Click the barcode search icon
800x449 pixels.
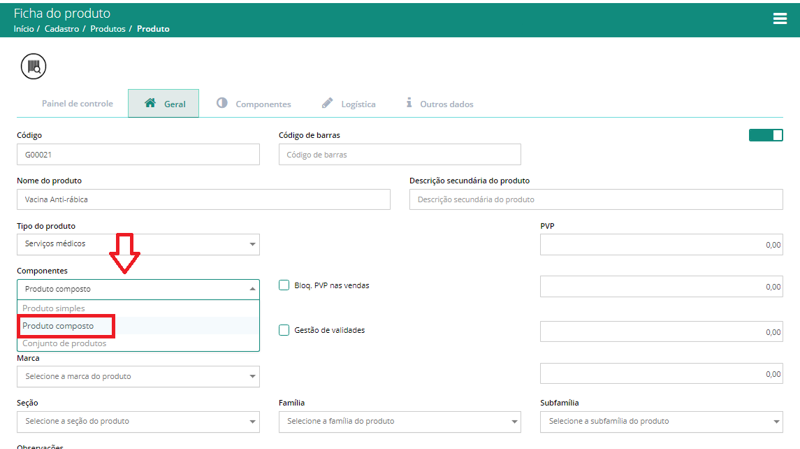(x=34, y=66)
